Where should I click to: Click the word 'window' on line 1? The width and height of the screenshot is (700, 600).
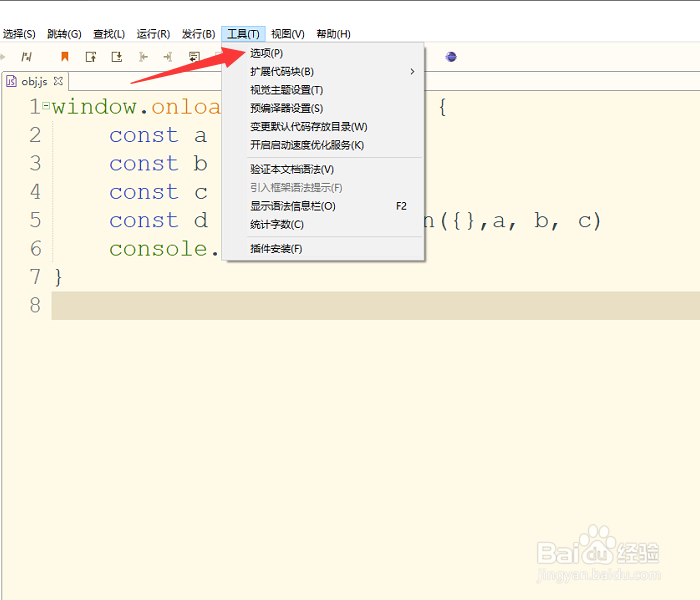pos(94,107)
